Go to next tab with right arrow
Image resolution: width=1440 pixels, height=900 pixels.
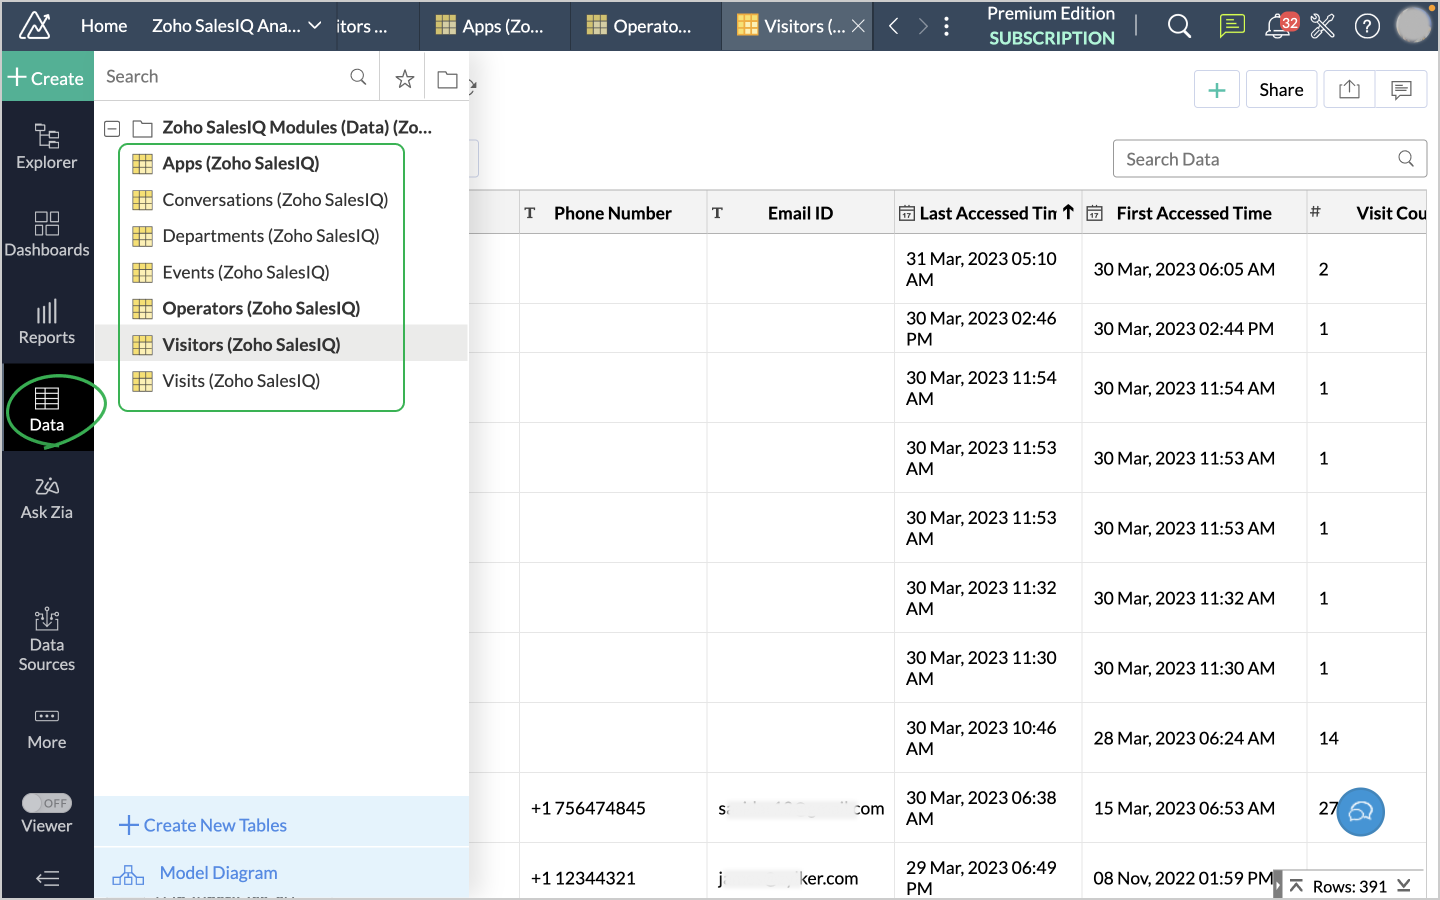pyautogui.click(x=923, y=26)
